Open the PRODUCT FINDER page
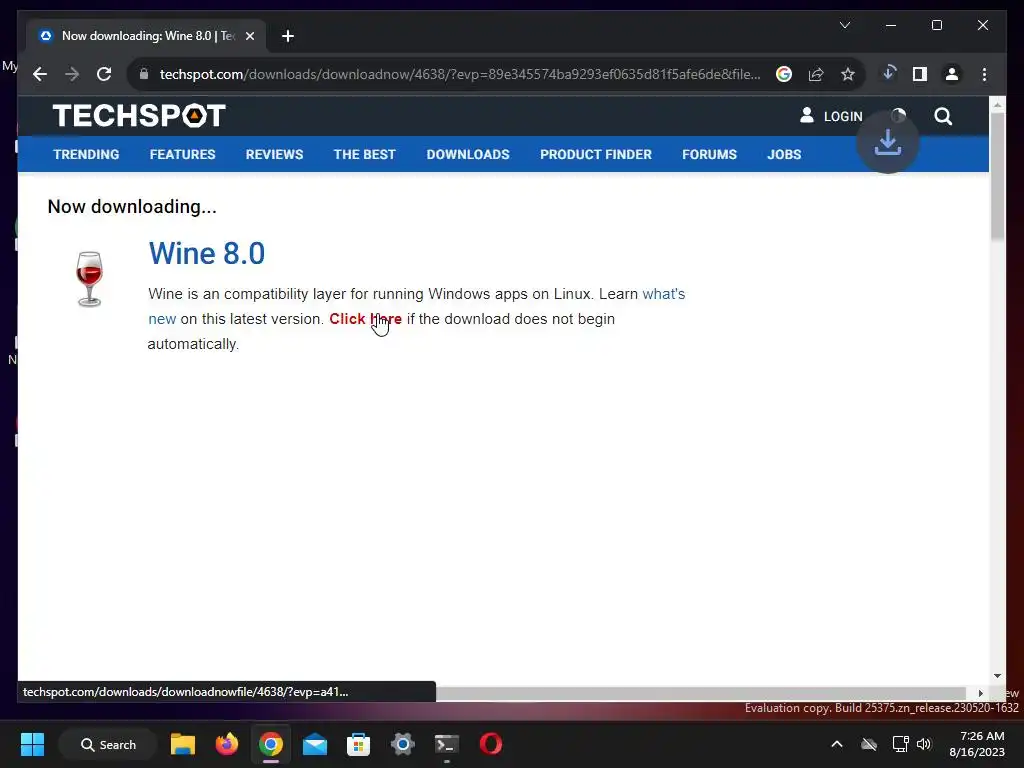Viewport: 1024px width, 768px height. 596,155
